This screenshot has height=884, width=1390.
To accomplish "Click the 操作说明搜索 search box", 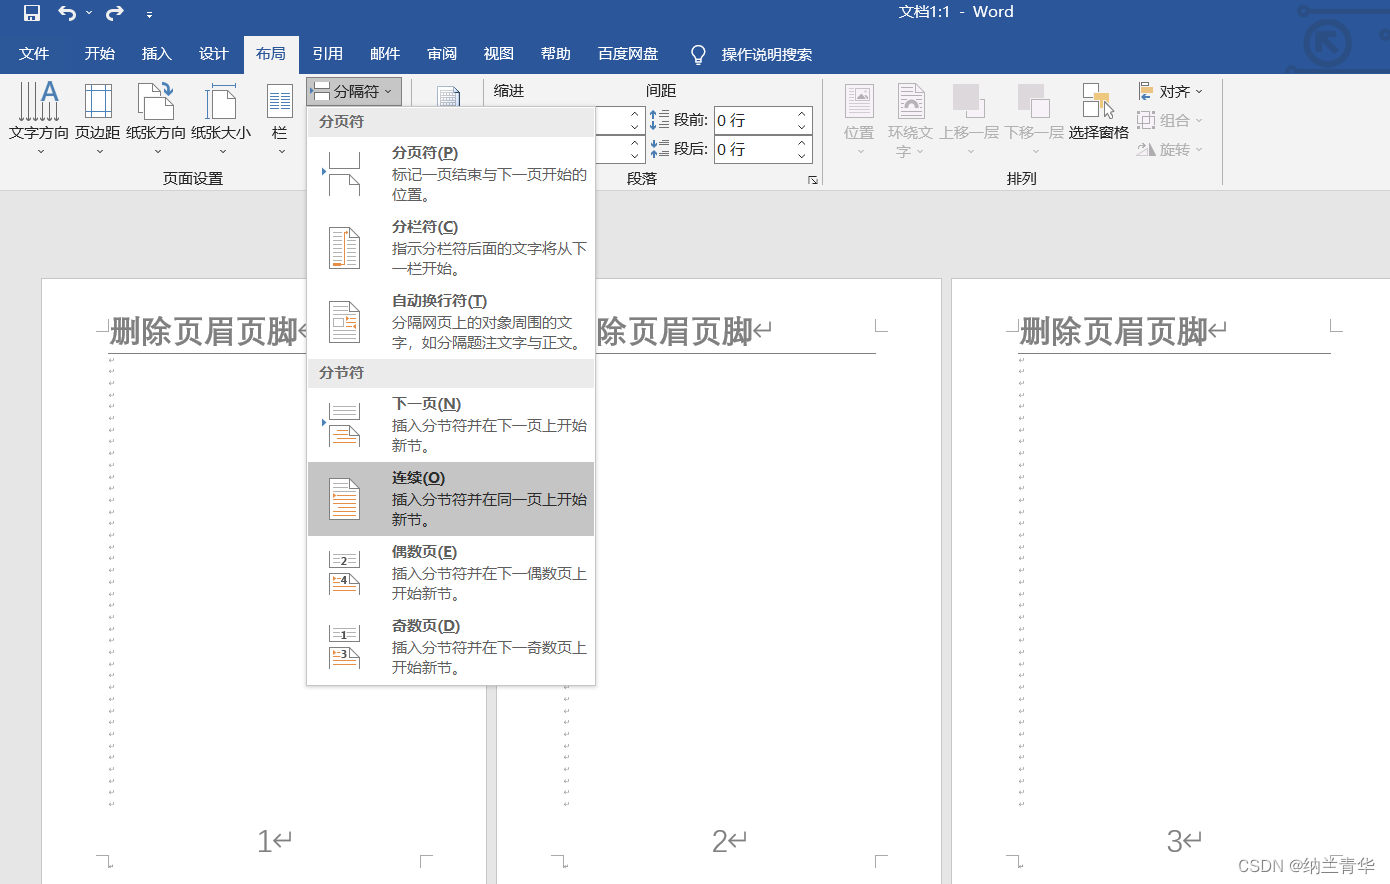I will [767, 55].
